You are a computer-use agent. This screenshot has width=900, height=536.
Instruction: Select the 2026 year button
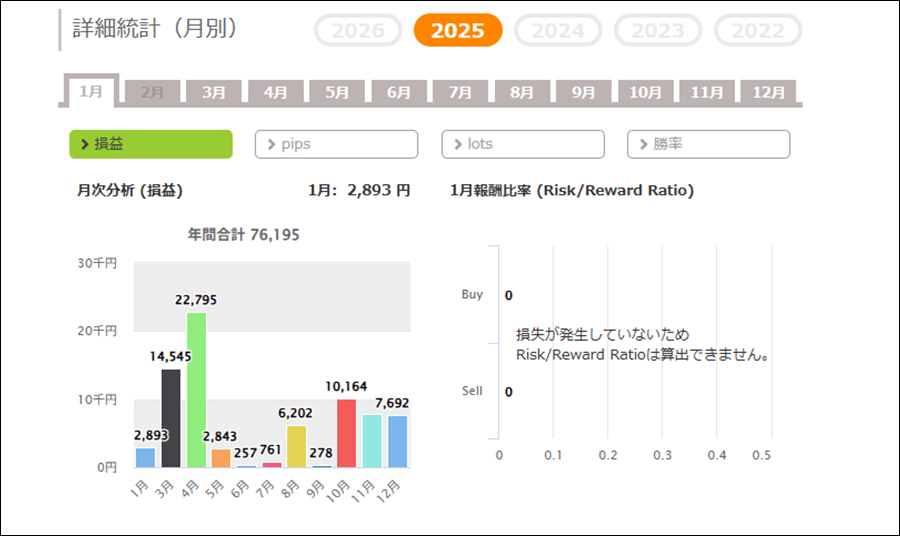pyautogui.click(x=358, y=31)
